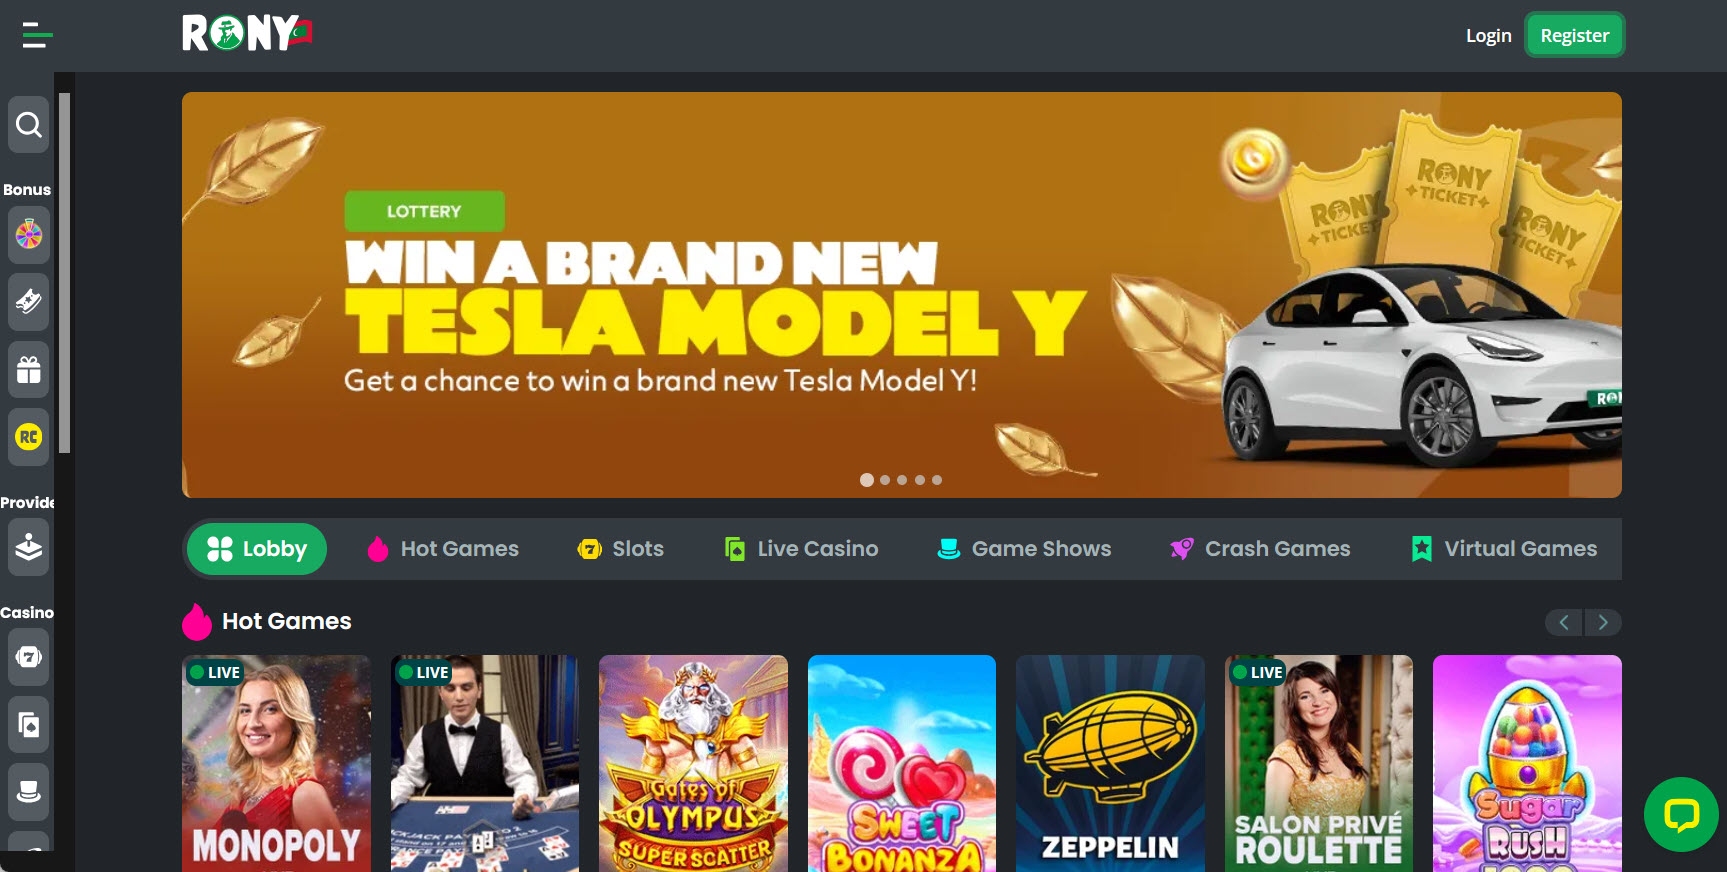This screenshot has width=1727, height=872.
Task: Click the slots icon under Casino sidebar
Action: (x=29, y=657)
